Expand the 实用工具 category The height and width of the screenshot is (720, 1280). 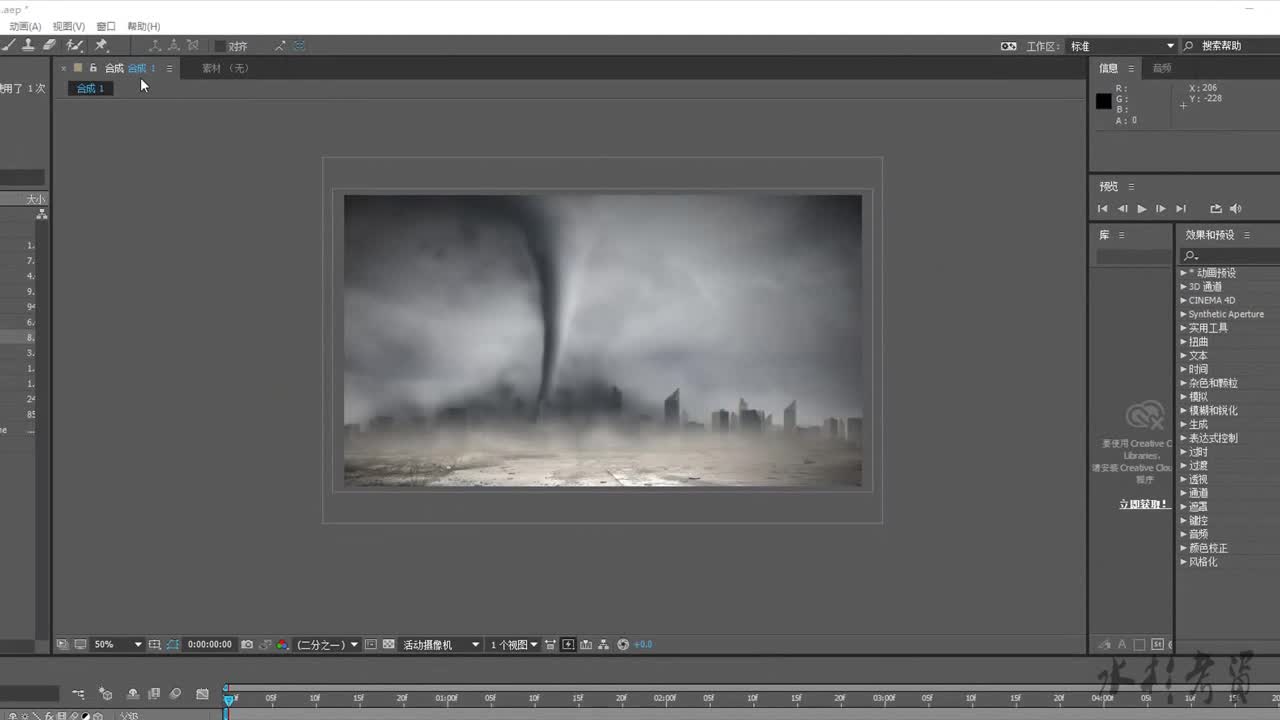(1184, 328)
